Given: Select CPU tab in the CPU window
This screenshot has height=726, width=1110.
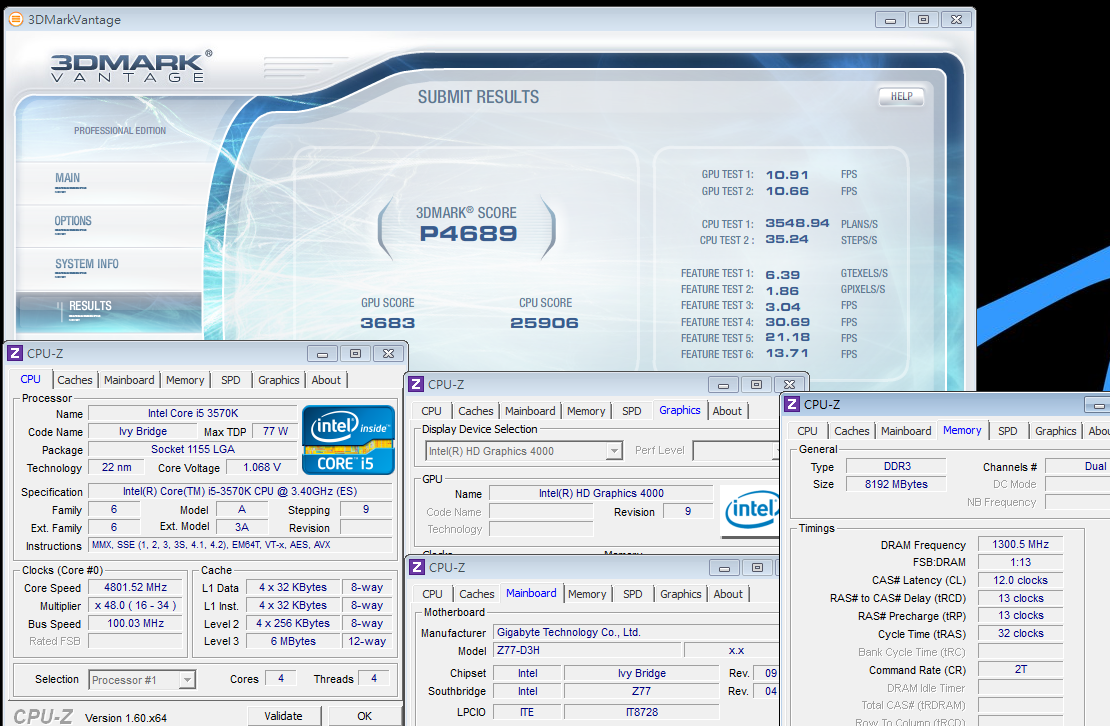Looking at the screenshot, I should pyautogui.click(x=30, y=379).
